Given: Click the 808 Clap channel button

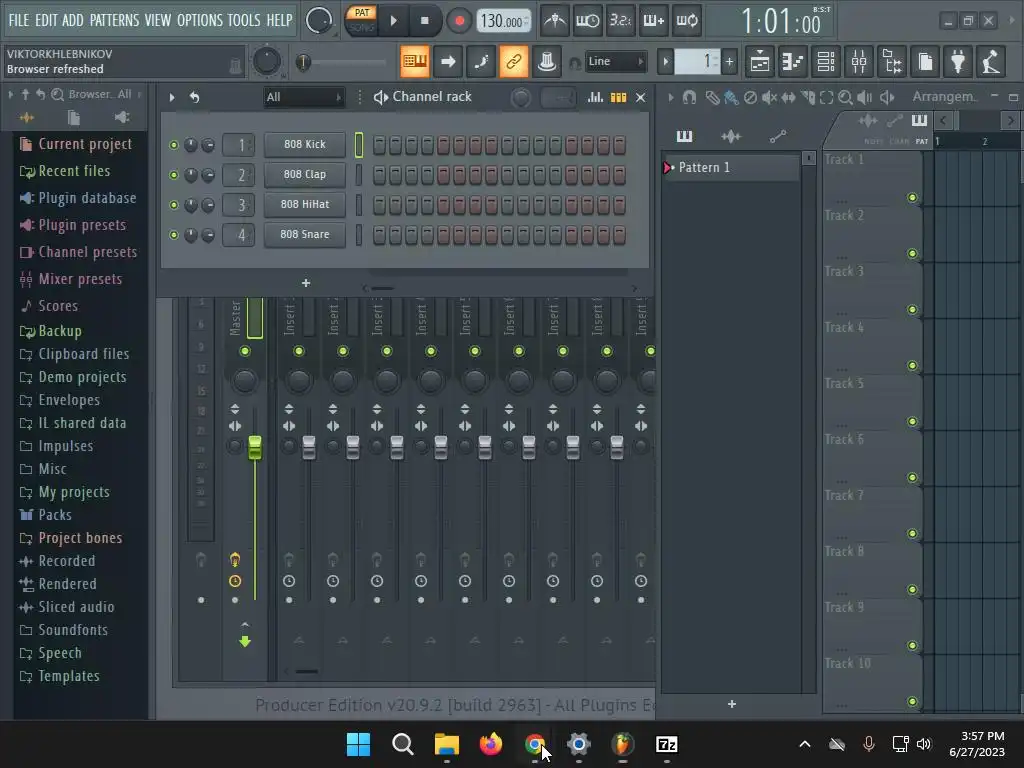Looking at the screenshot, I should click(305, 174).
